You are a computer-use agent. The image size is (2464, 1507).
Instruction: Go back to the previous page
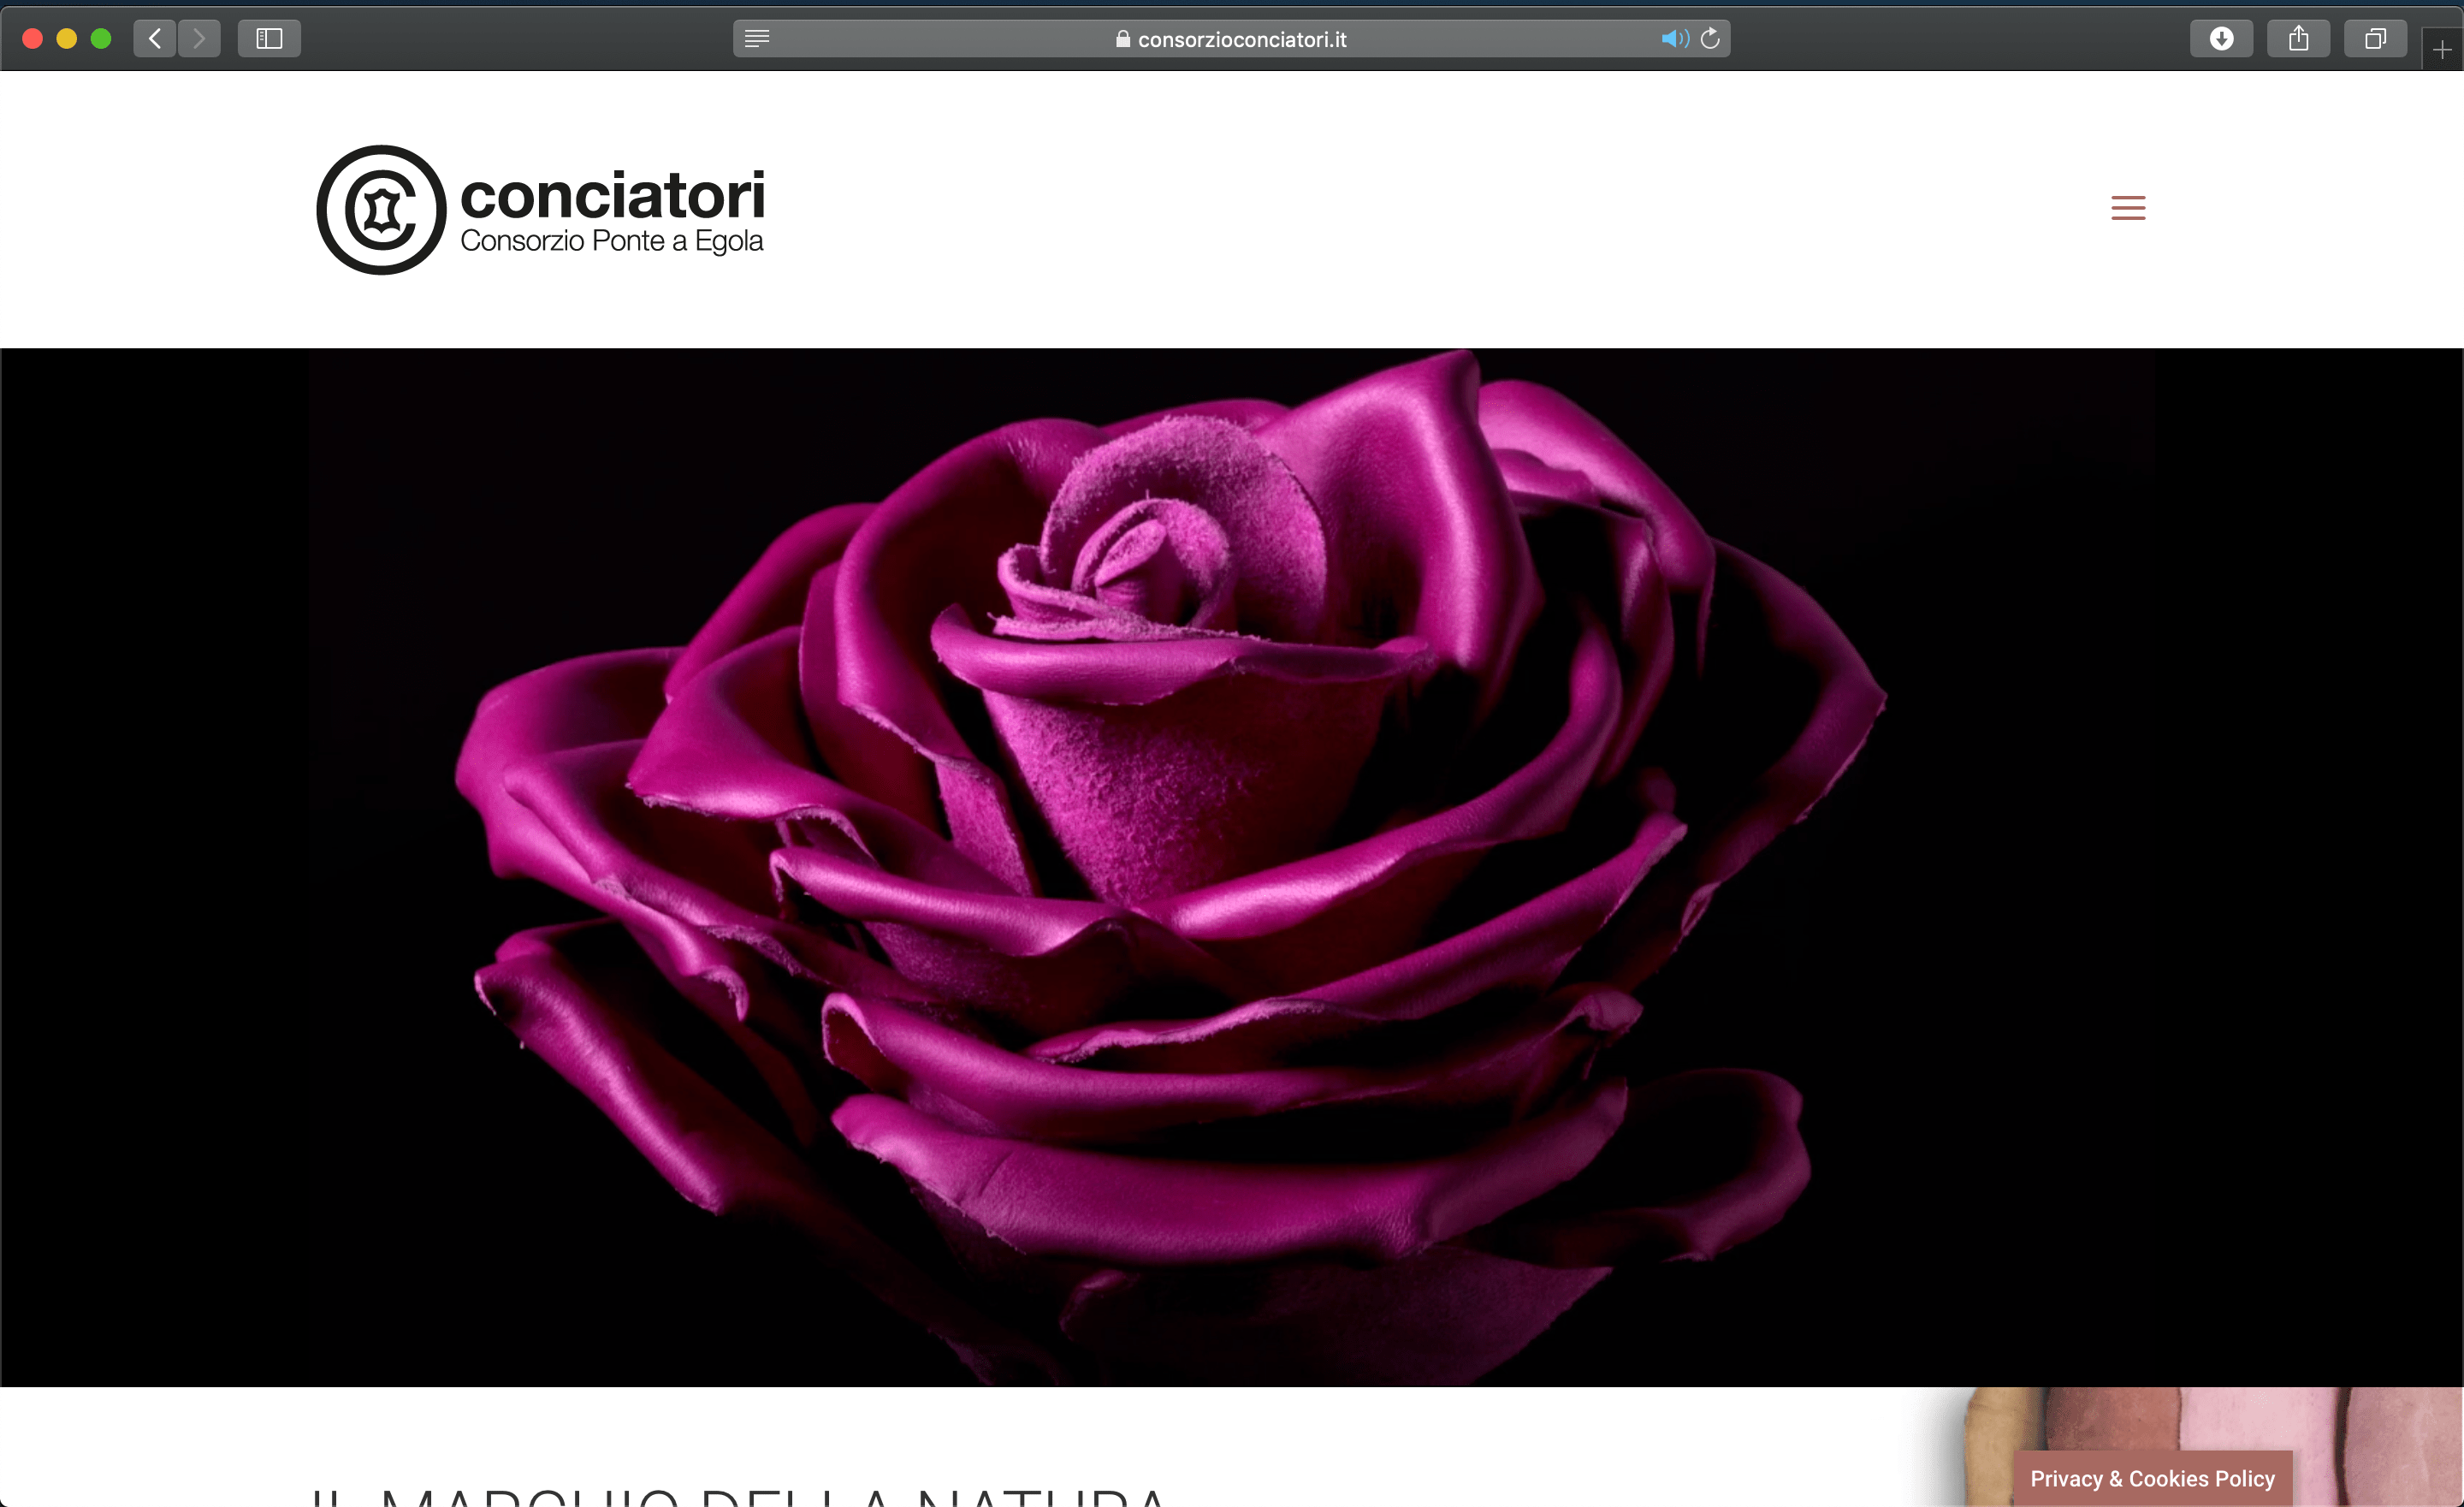pos(155,39)
